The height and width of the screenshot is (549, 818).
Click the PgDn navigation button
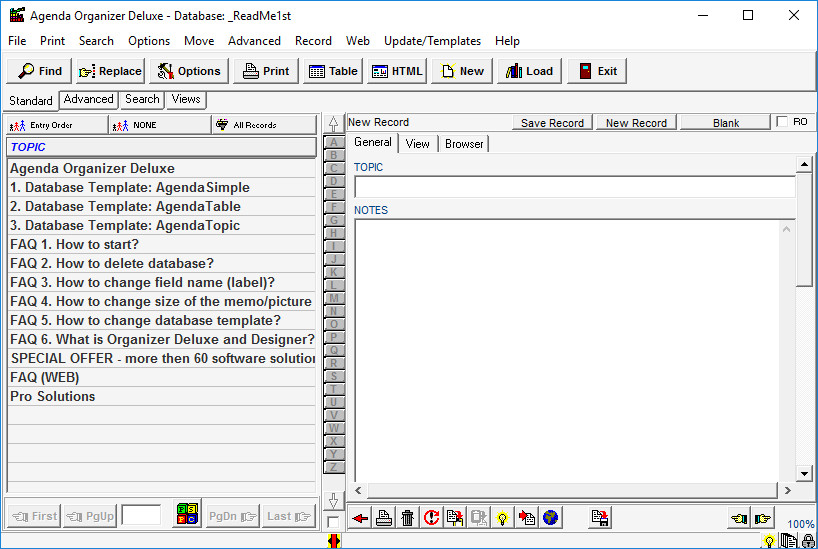[233, 516]
